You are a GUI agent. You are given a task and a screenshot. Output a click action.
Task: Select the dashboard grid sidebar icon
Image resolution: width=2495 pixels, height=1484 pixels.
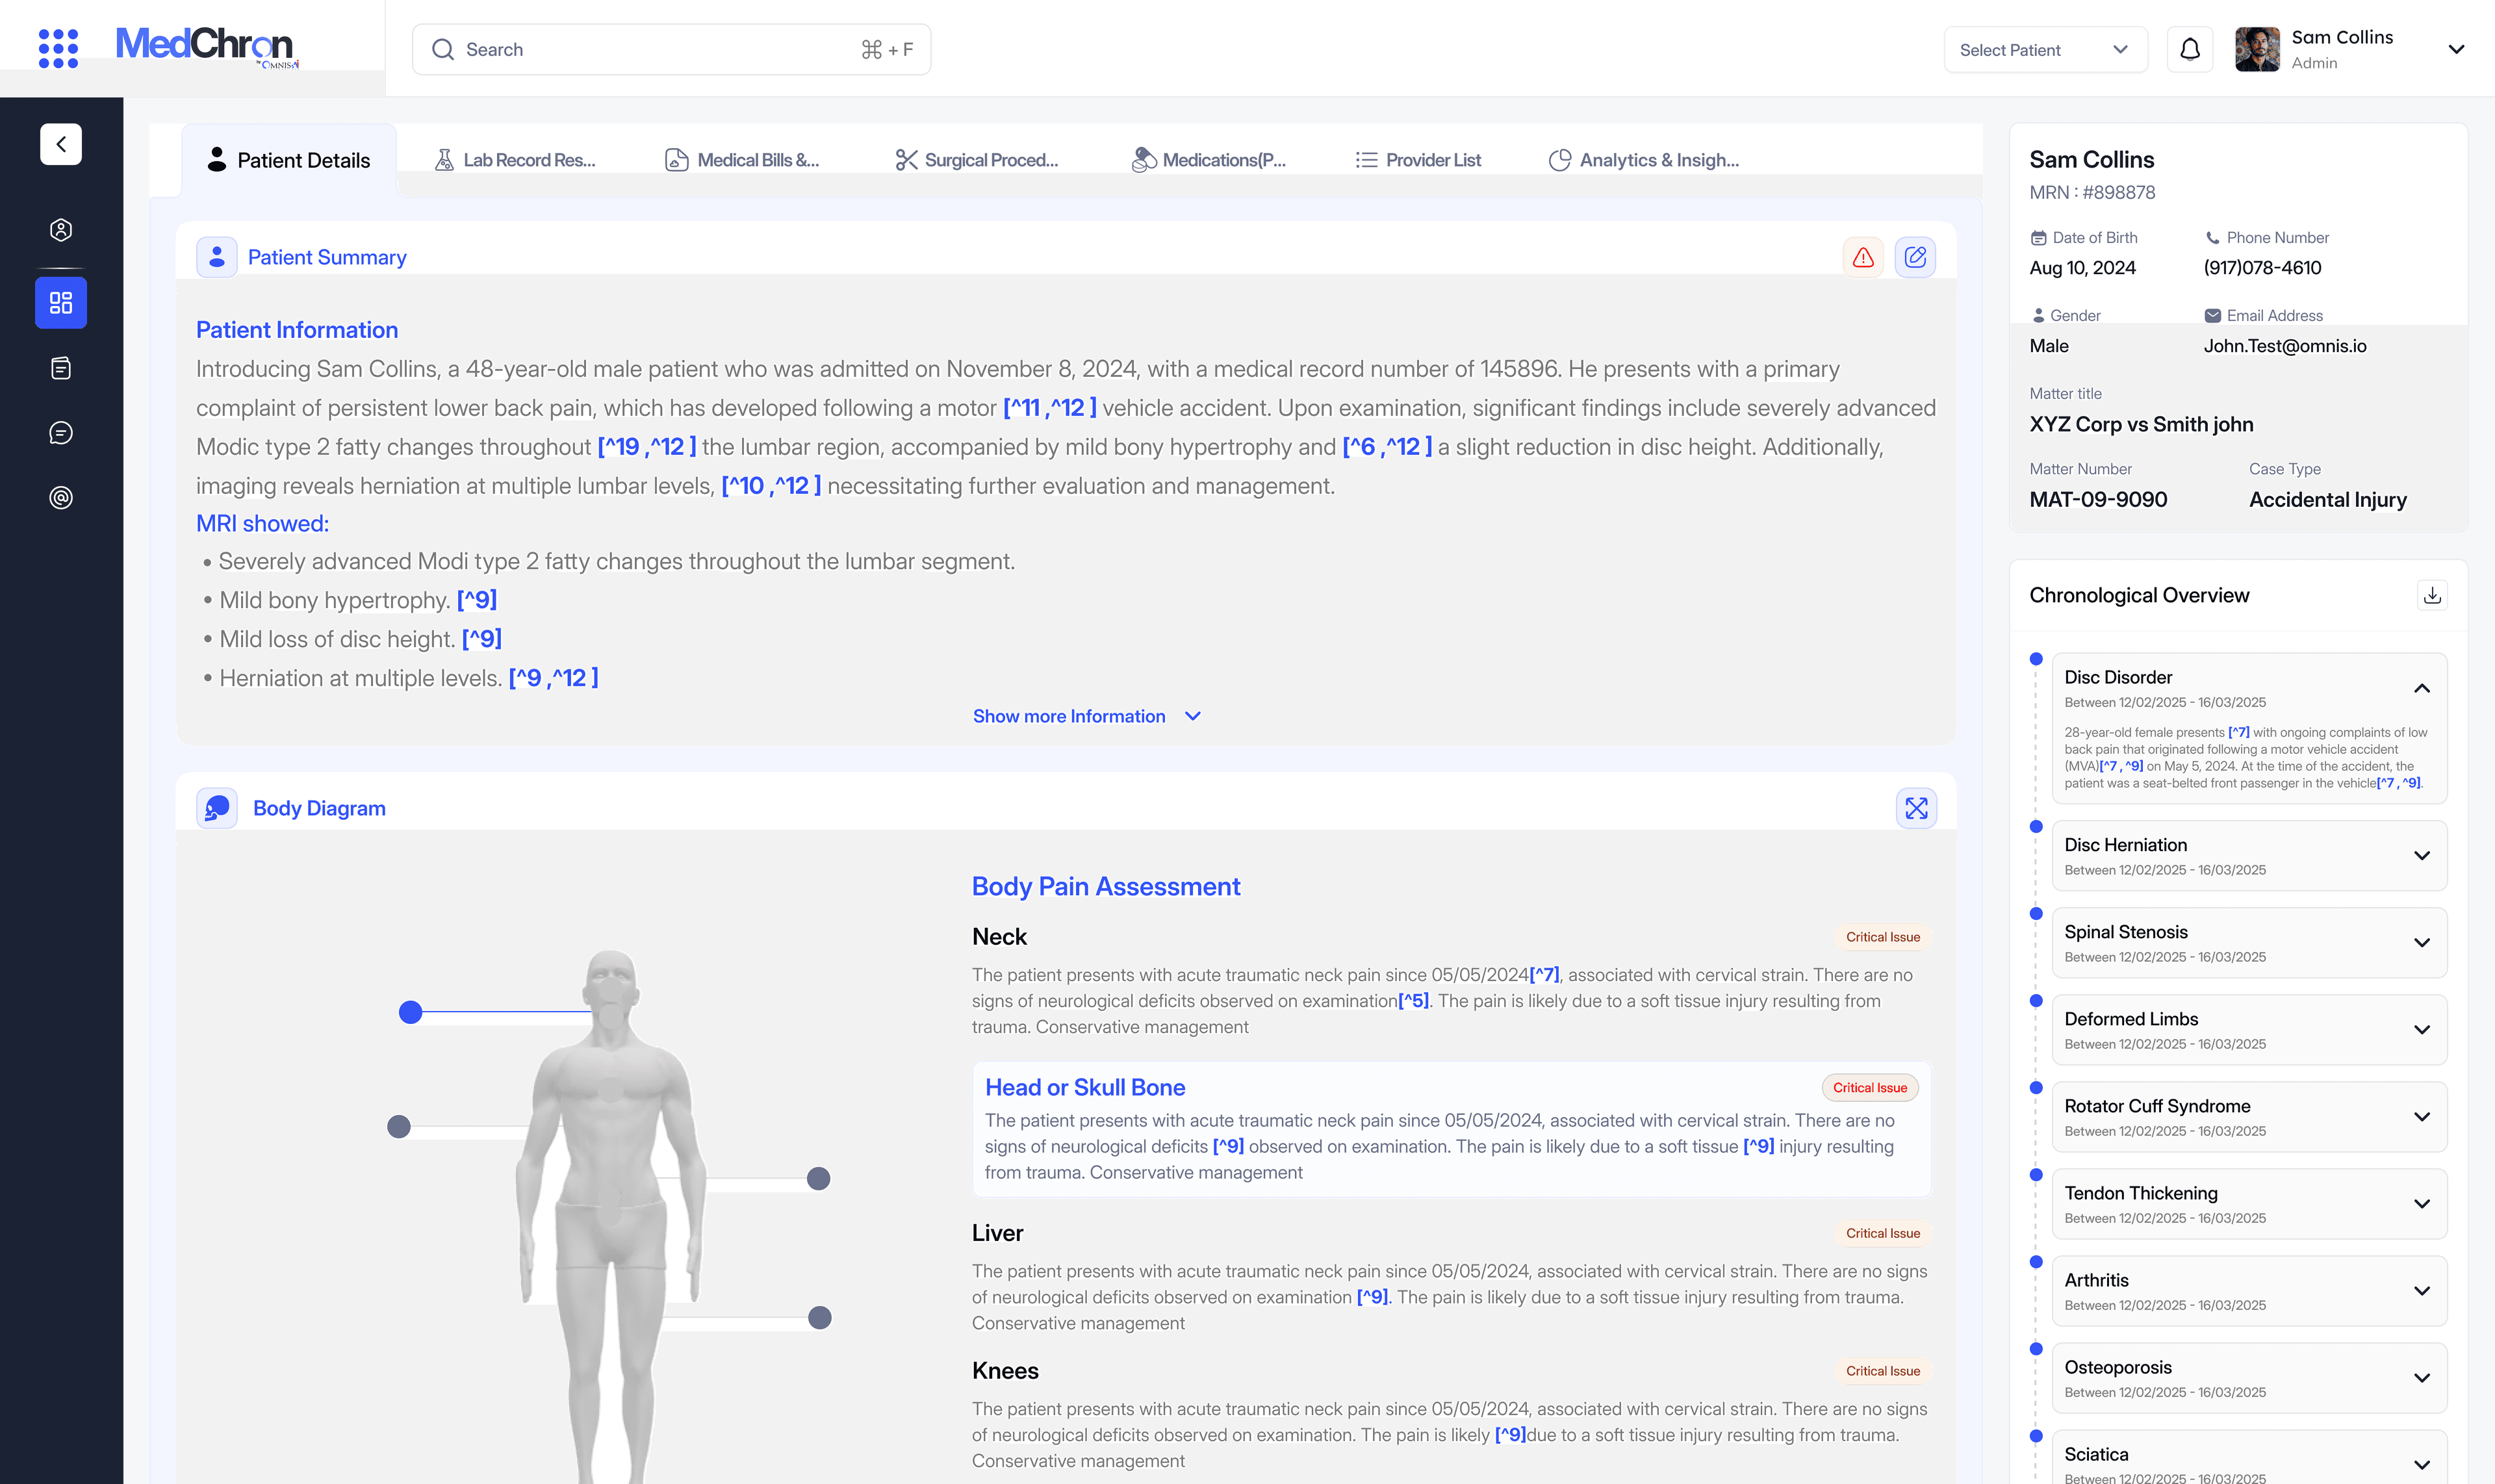(61, 303)
